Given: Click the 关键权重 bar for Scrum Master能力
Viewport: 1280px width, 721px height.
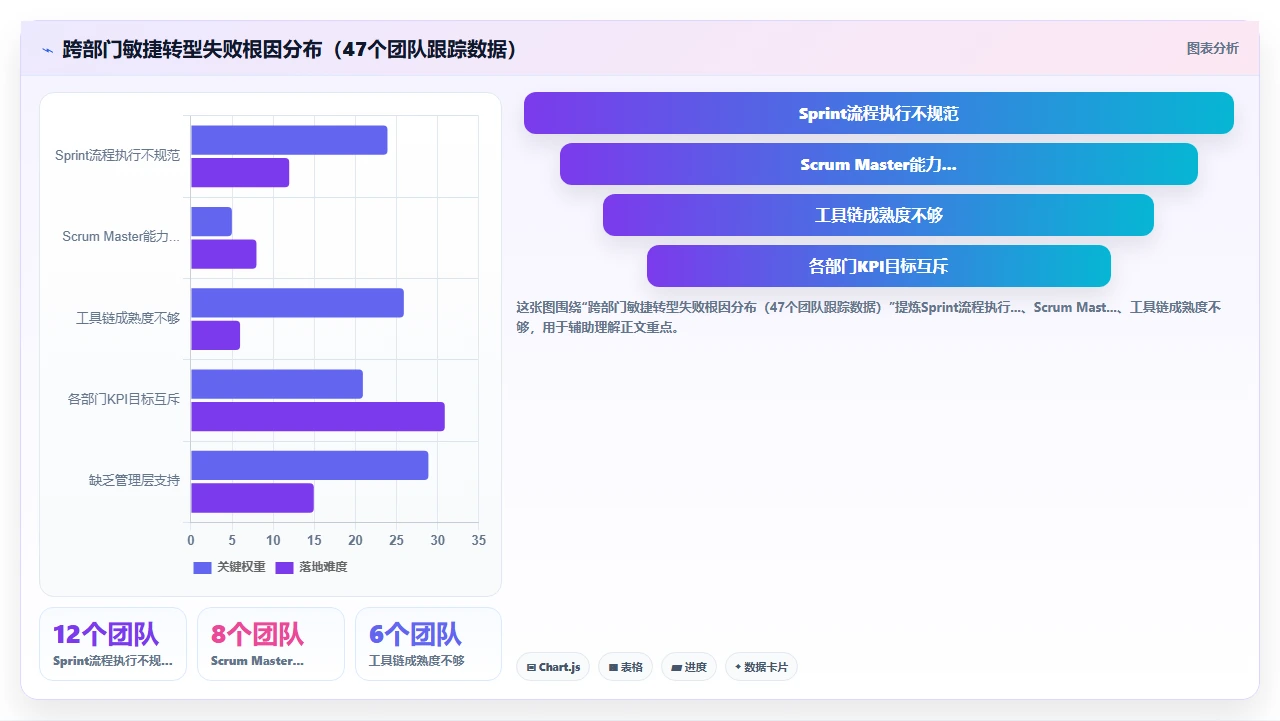Looking at the screenshot, I should click(211, 222).
